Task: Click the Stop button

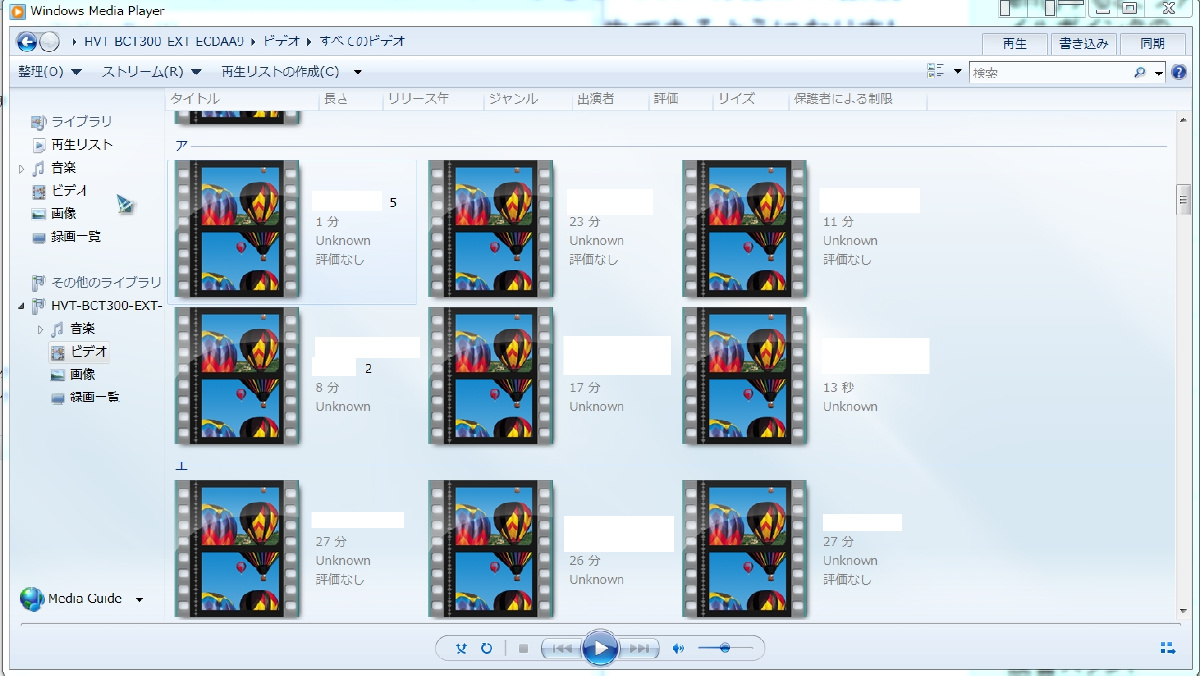Action: 523,648
